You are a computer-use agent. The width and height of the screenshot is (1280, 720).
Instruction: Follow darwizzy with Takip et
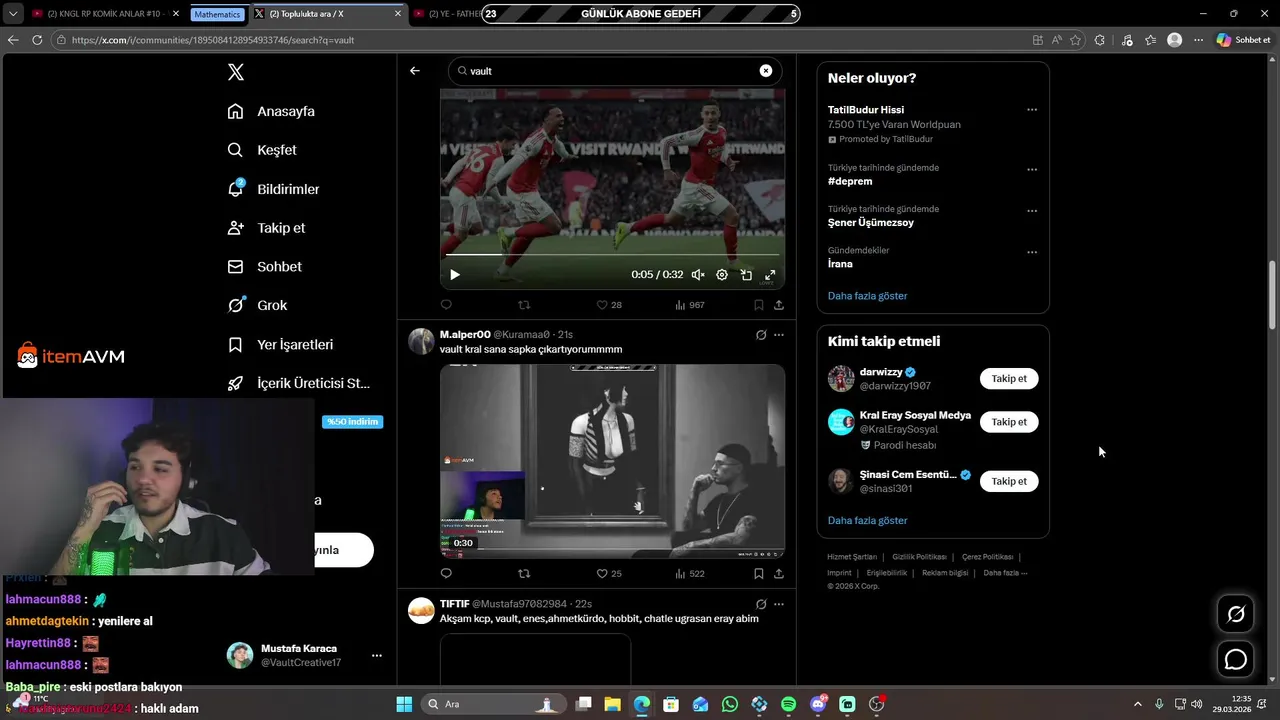1009,379
